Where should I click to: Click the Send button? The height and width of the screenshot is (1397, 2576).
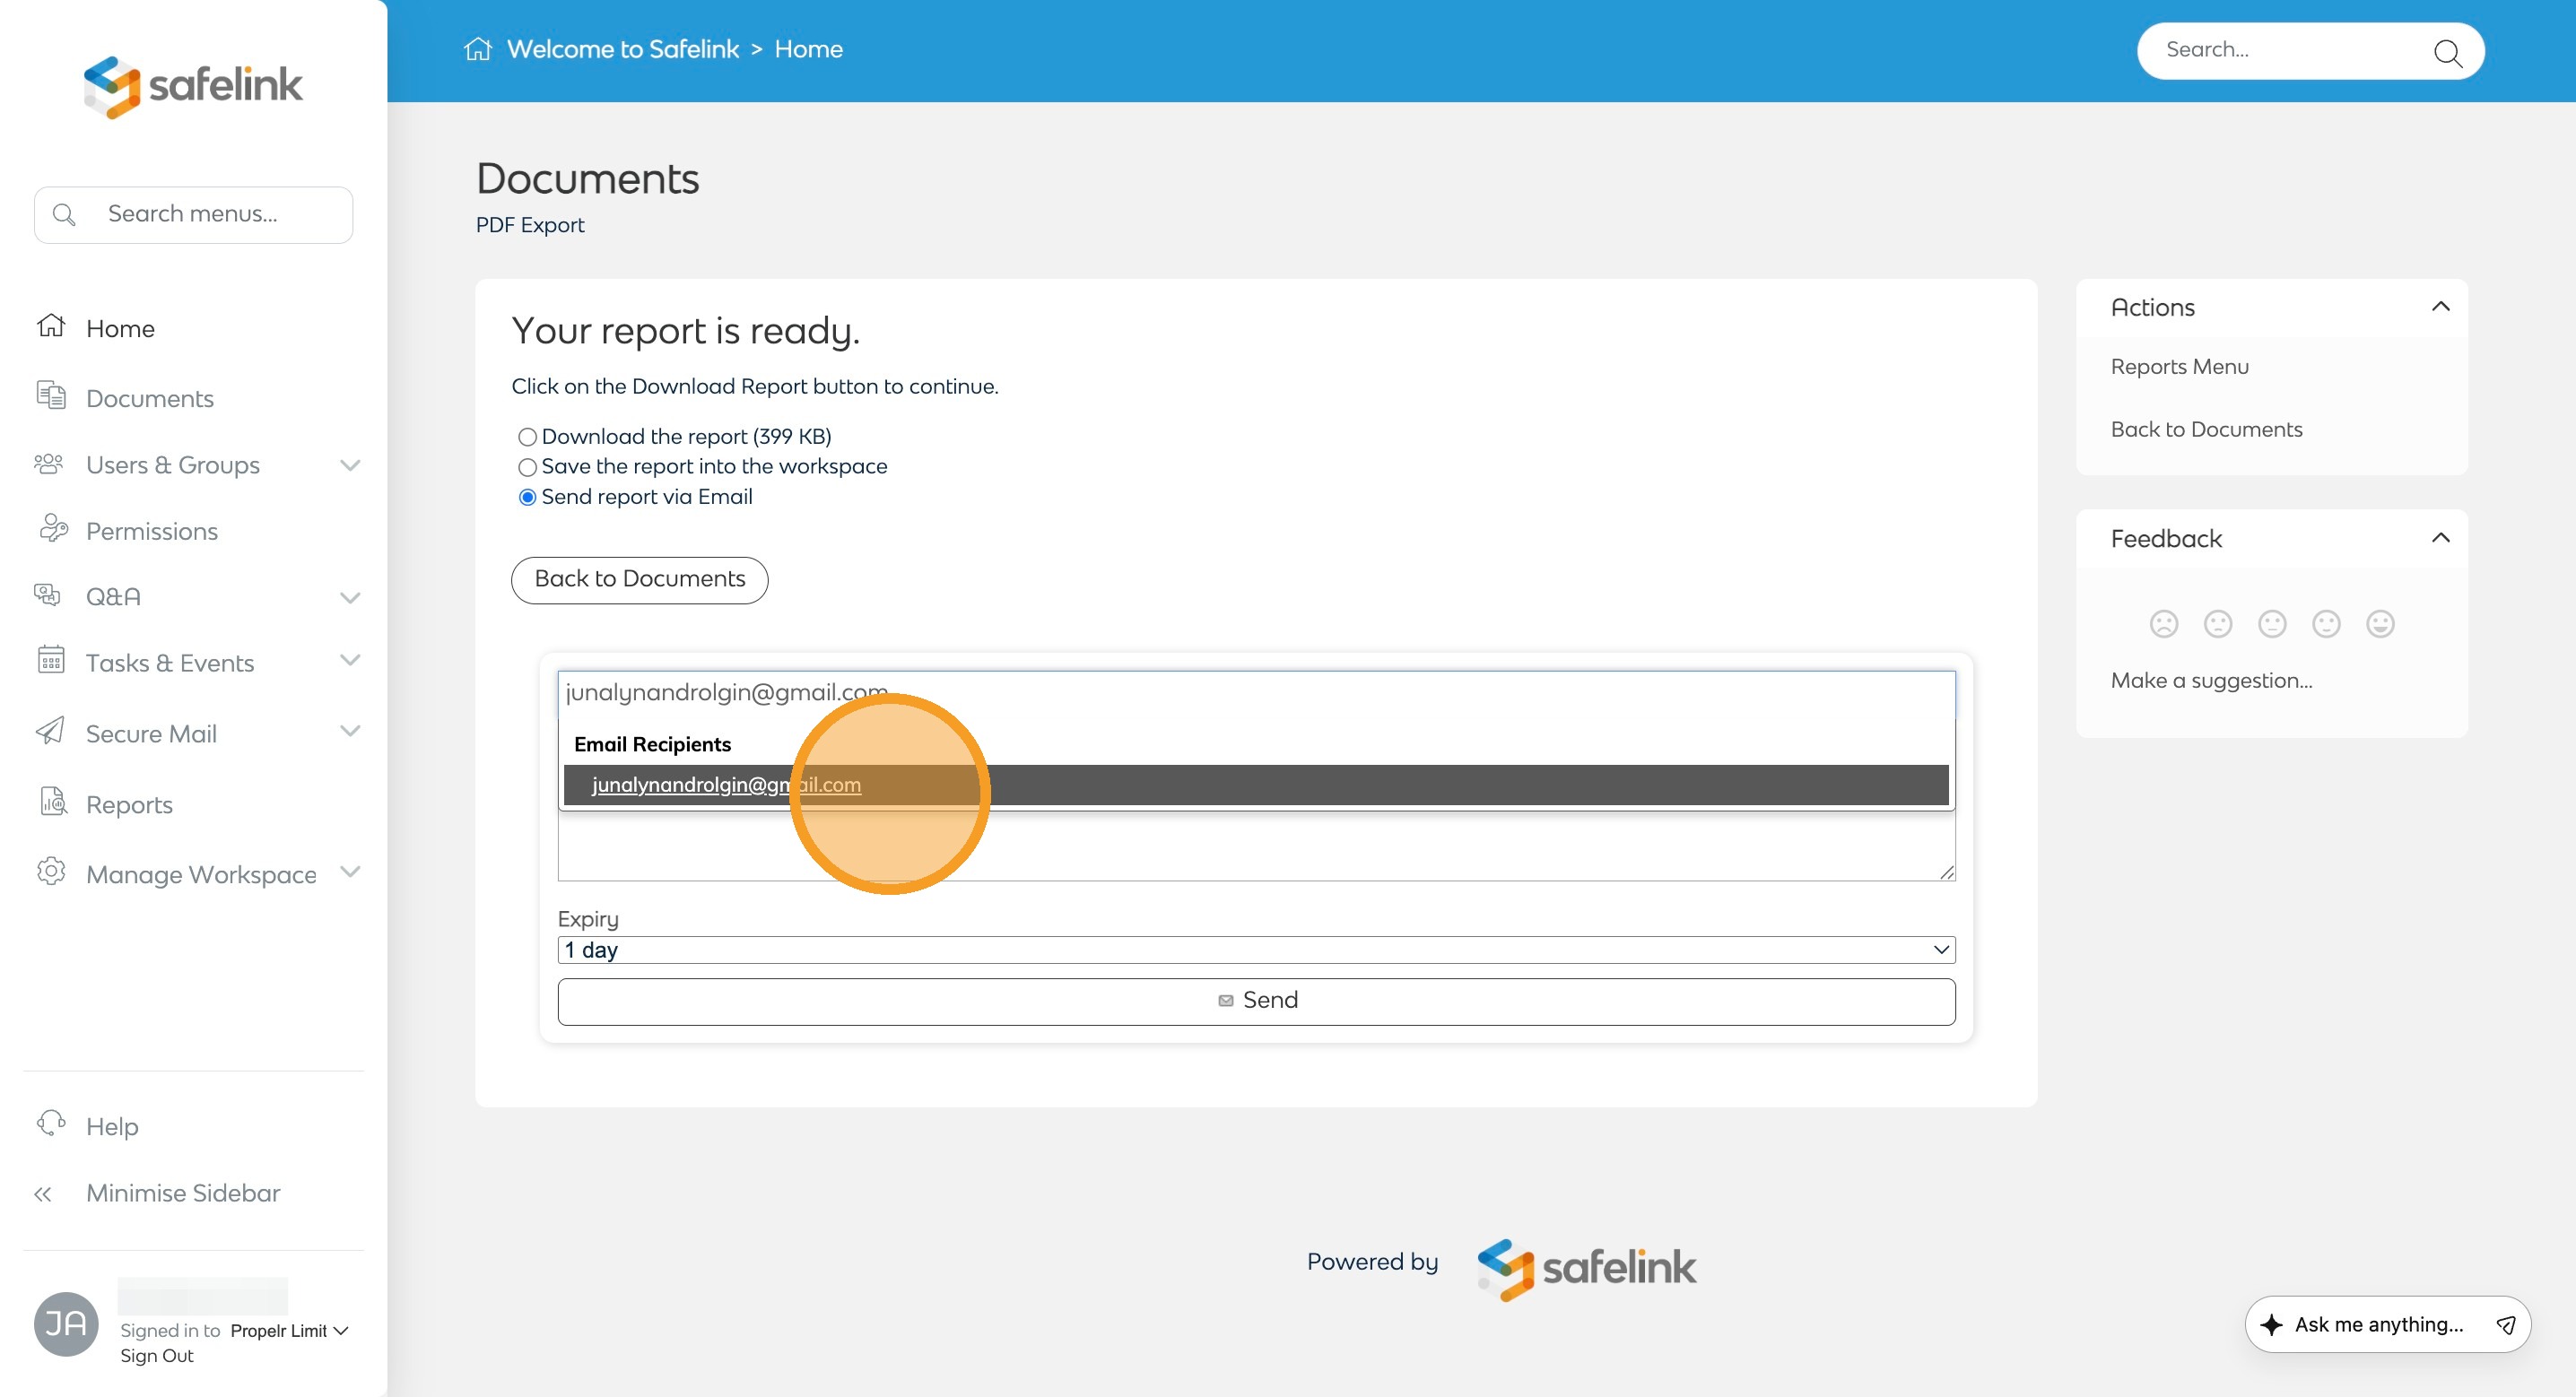click(x=1256, y=1001)
